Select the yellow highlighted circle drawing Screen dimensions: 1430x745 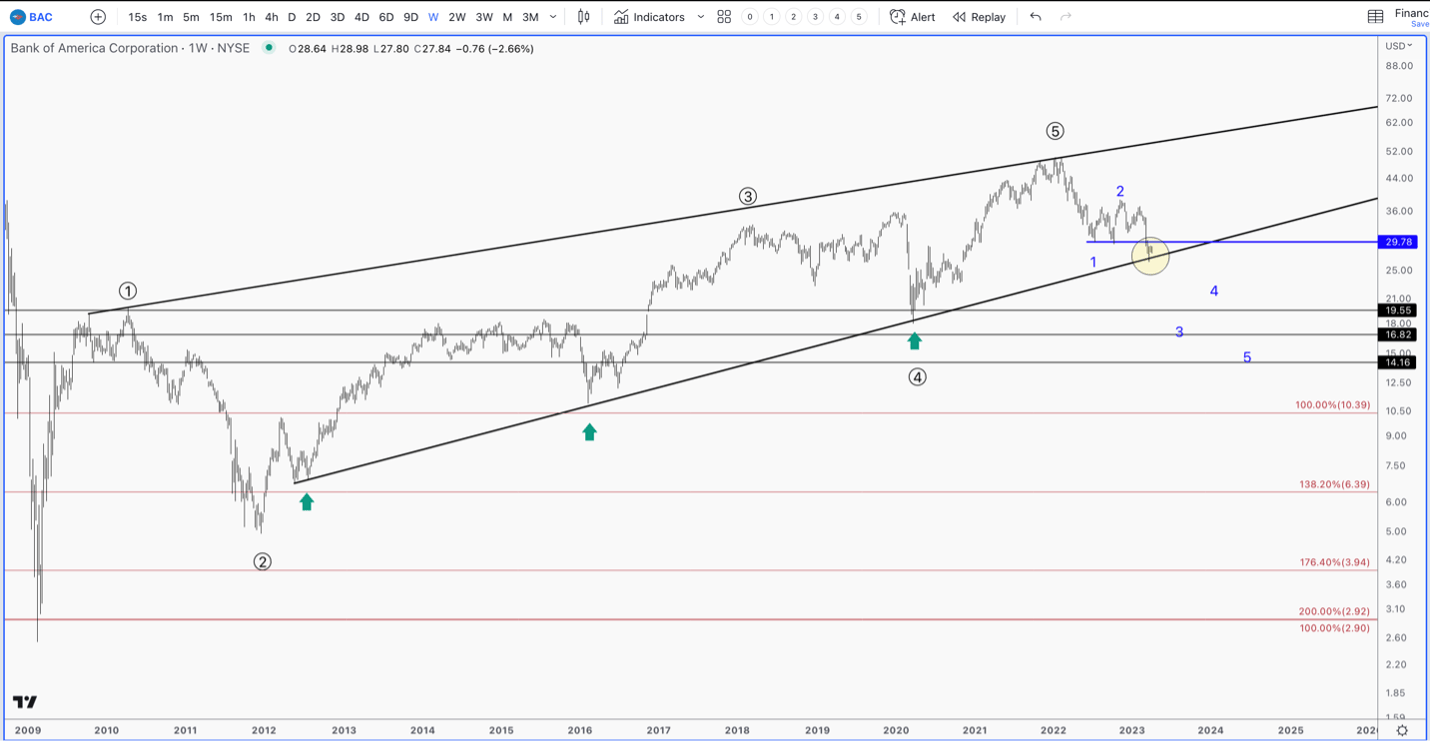1151,256
